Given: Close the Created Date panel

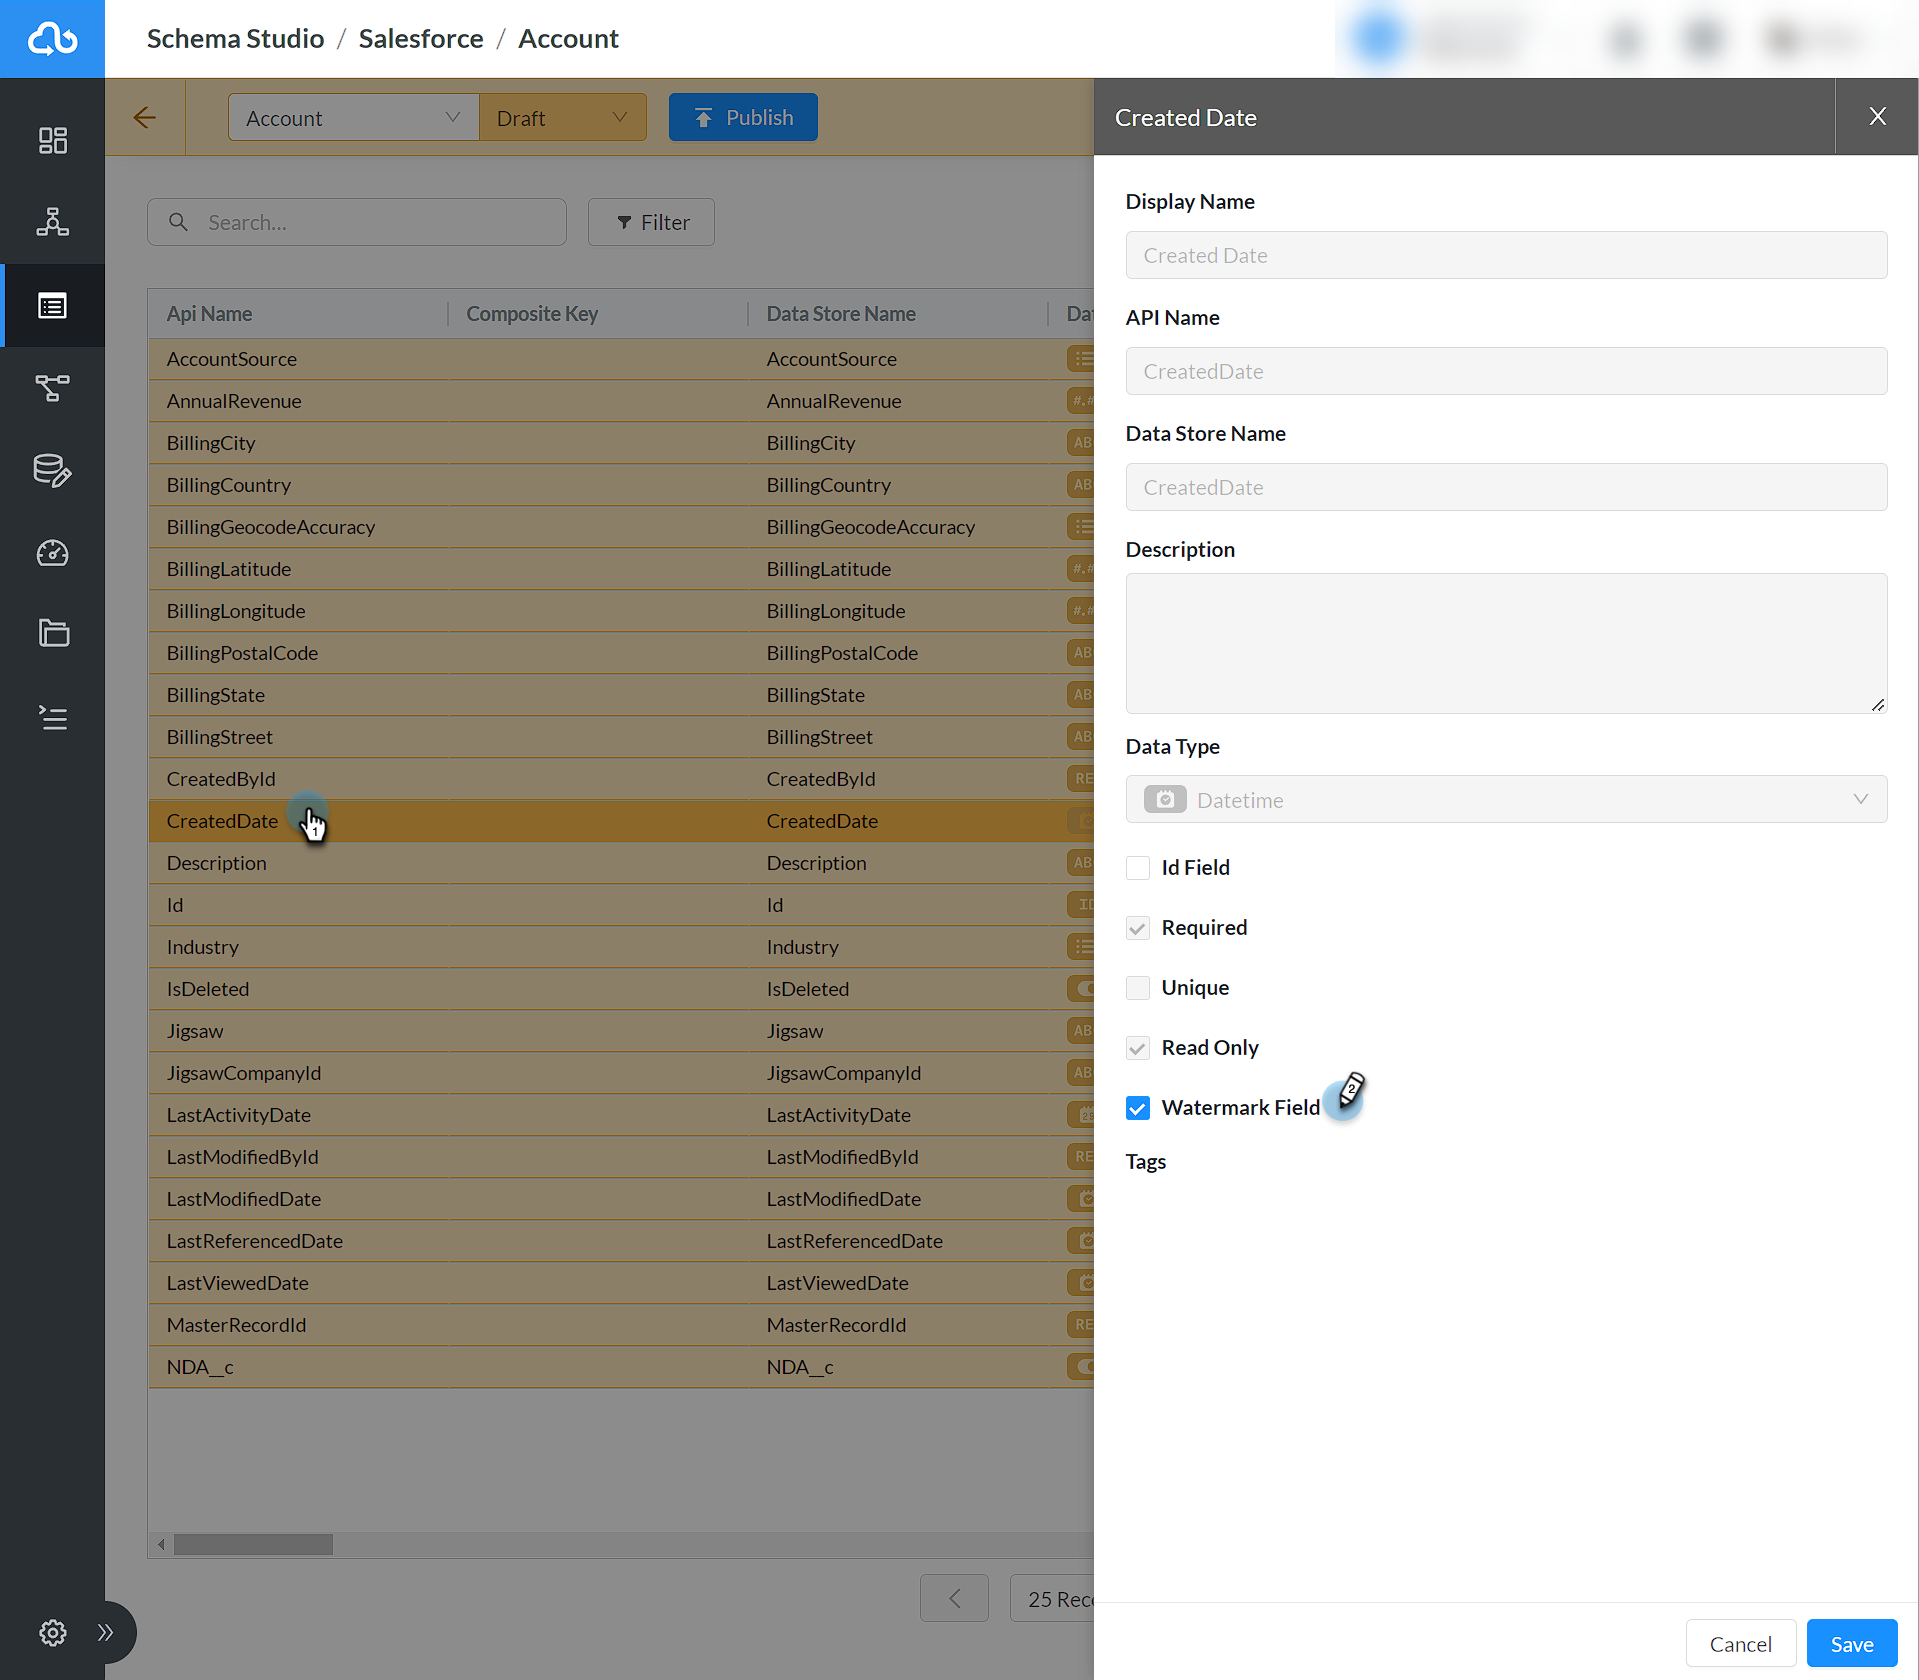Looking at the screenshot, I should click(1877, 116).
